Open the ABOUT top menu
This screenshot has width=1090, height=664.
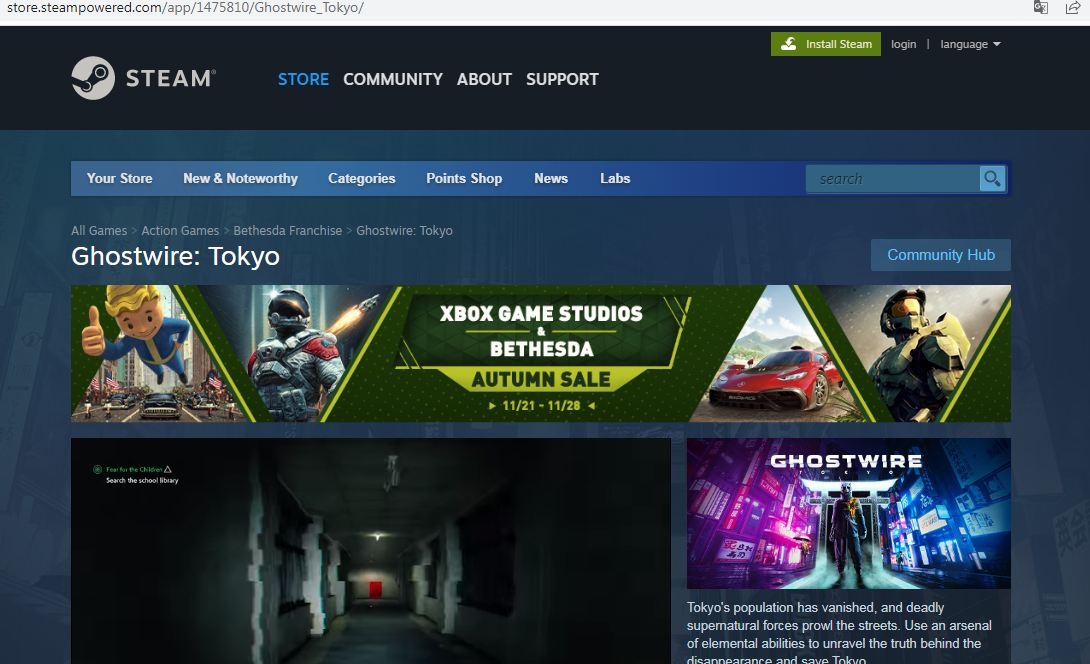[484, 79]
